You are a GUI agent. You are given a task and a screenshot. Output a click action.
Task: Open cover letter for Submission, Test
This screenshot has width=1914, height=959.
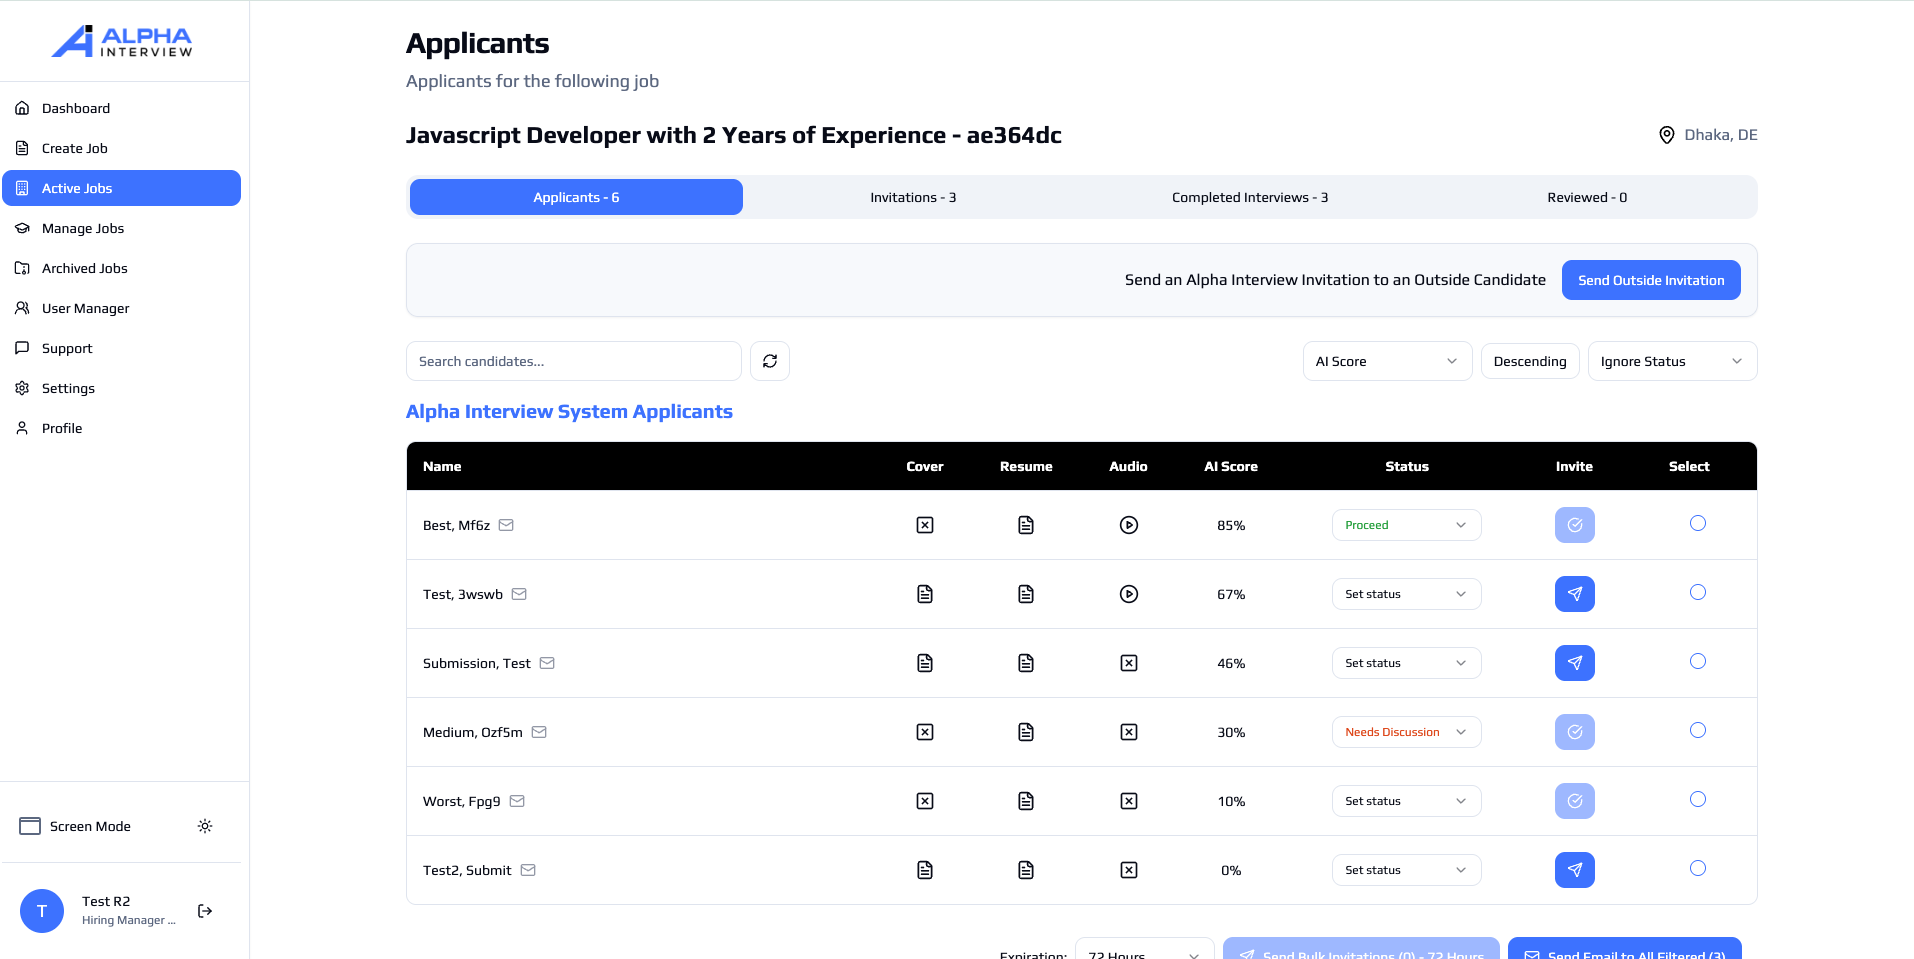(924, 663)
